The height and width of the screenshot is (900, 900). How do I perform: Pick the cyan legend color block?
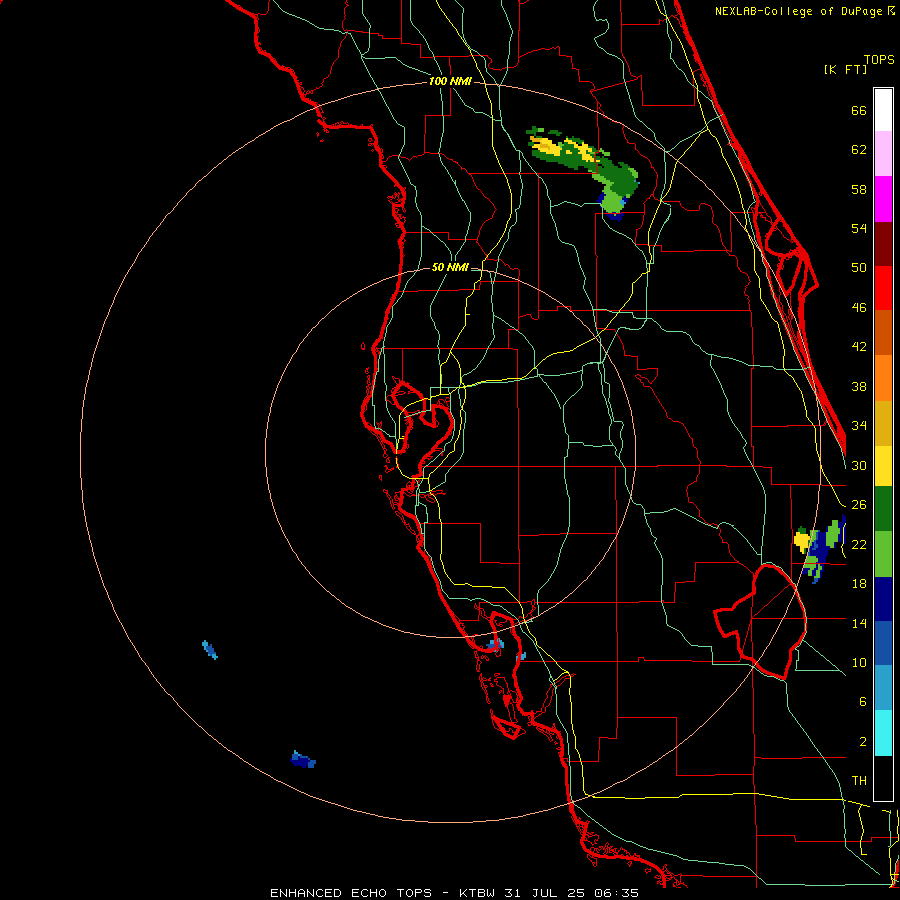pos(883,733)
